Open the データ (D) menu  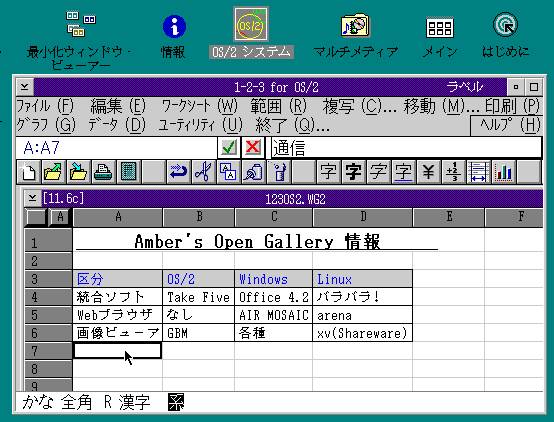pyautogui.click(x=117, y=125)
